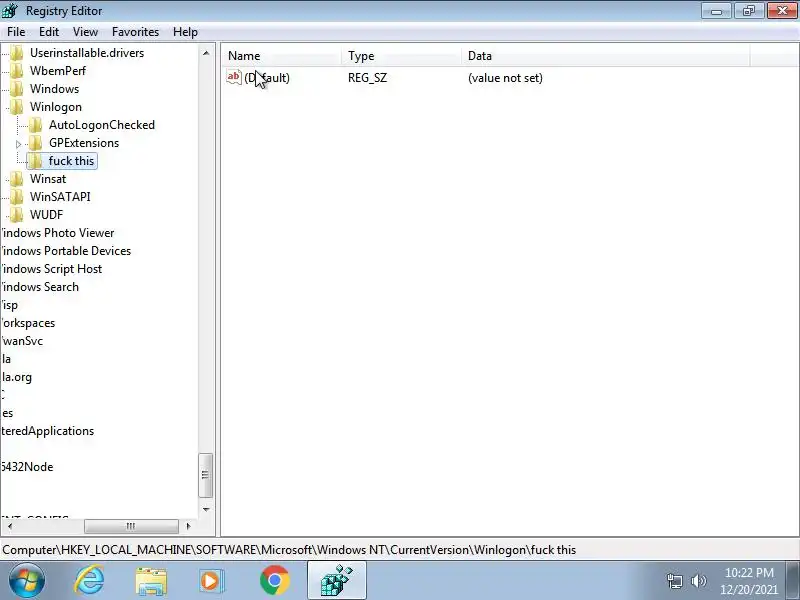Screen dimensions: 800x600
Task: Launch Internet Explorer from taskbar
Action: point(89,581)
